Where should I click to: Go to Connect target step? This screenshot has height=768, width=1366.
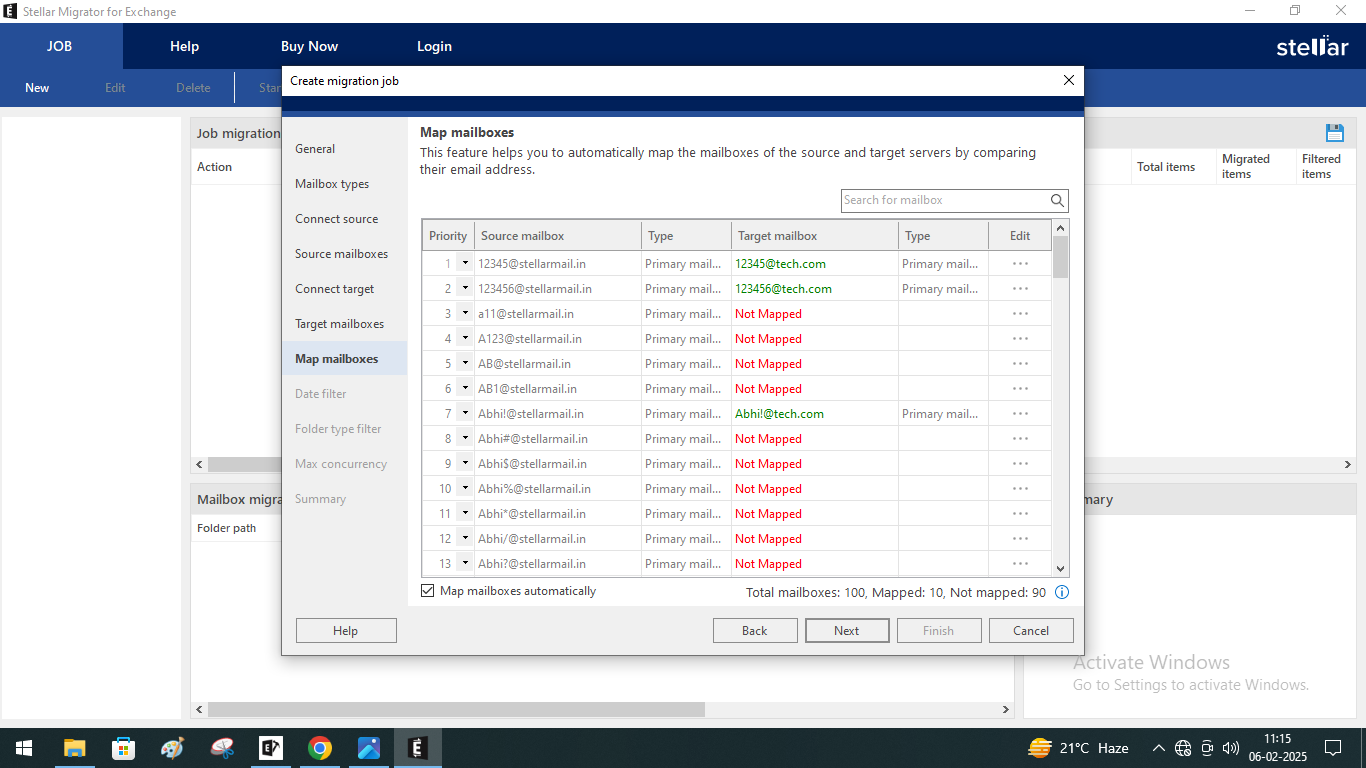pyautogui.click(x=334, y=289)
